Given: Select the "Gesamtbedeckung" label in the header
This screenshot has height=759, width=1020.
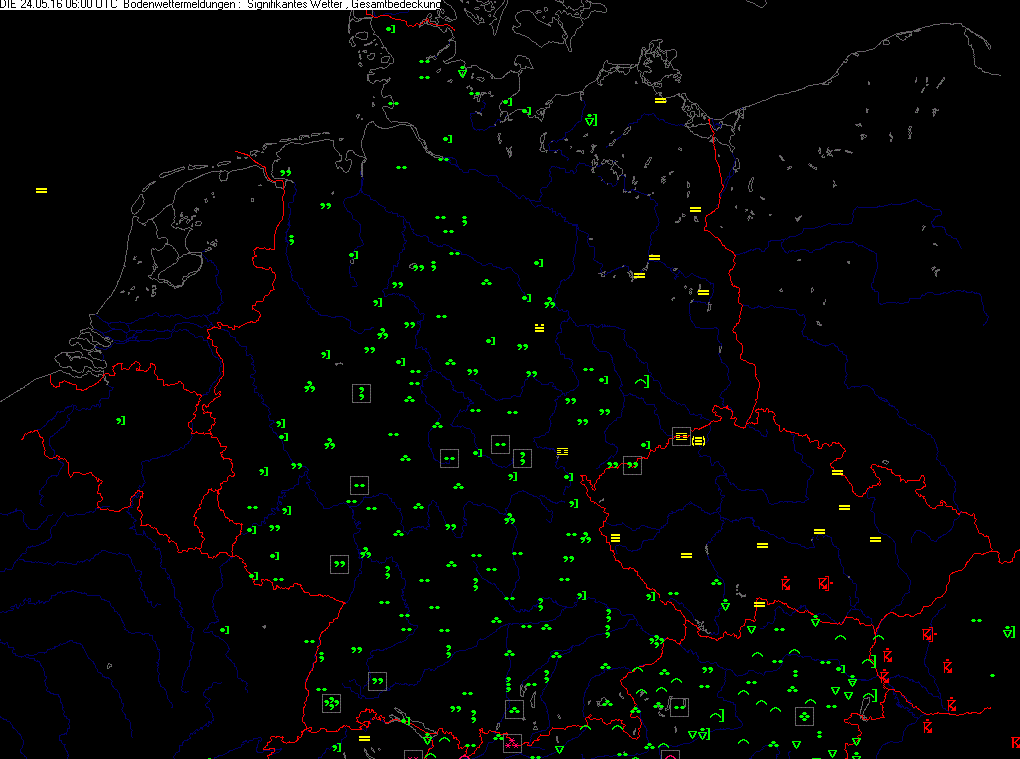Looking at the screenshot, I should click(x=397, y=5).
